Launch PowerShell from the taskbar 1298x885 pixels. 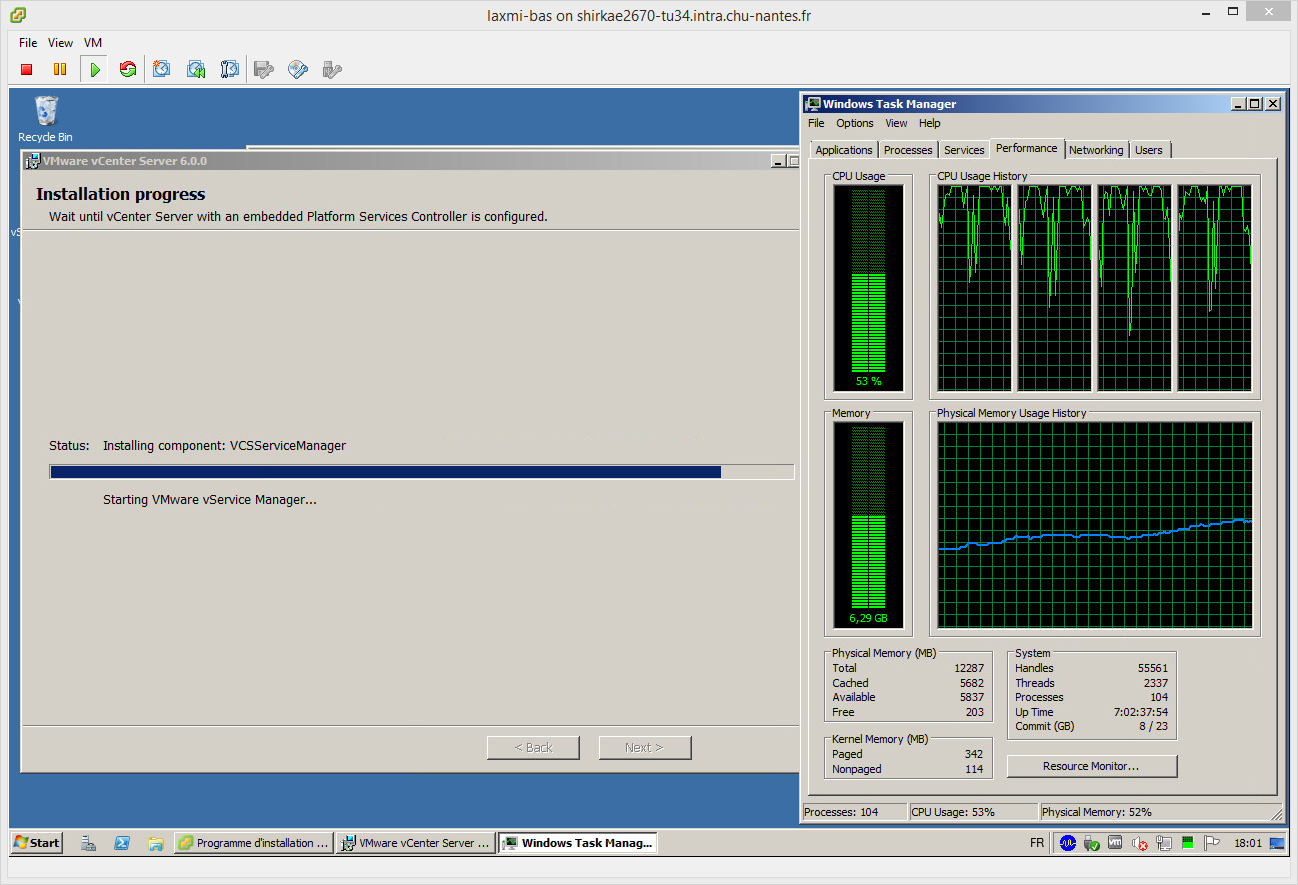point(122,843)
